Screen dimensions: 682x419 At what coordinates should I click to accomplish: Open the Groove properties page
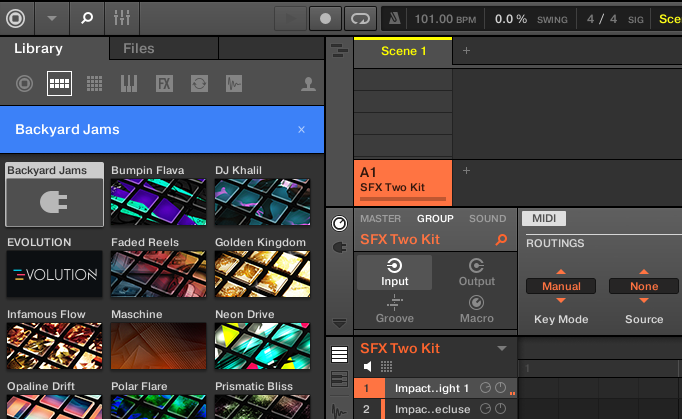click(x=394, y=309)
